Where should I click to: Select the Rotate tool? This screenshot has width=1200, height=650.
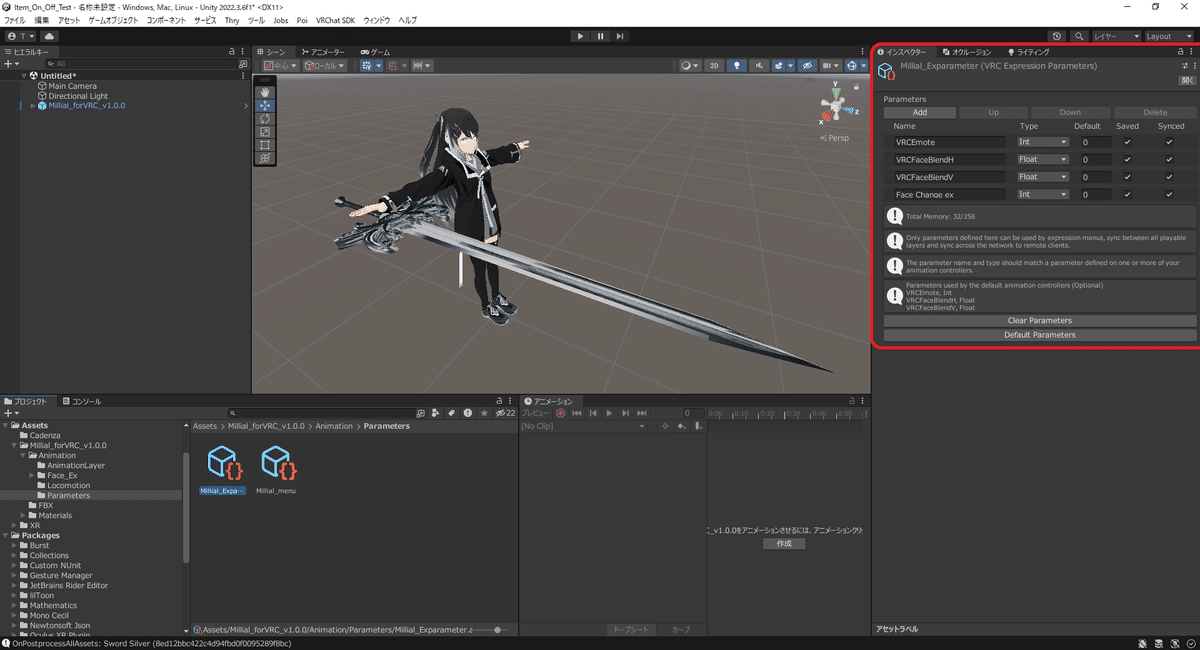(x=265, y=119)
